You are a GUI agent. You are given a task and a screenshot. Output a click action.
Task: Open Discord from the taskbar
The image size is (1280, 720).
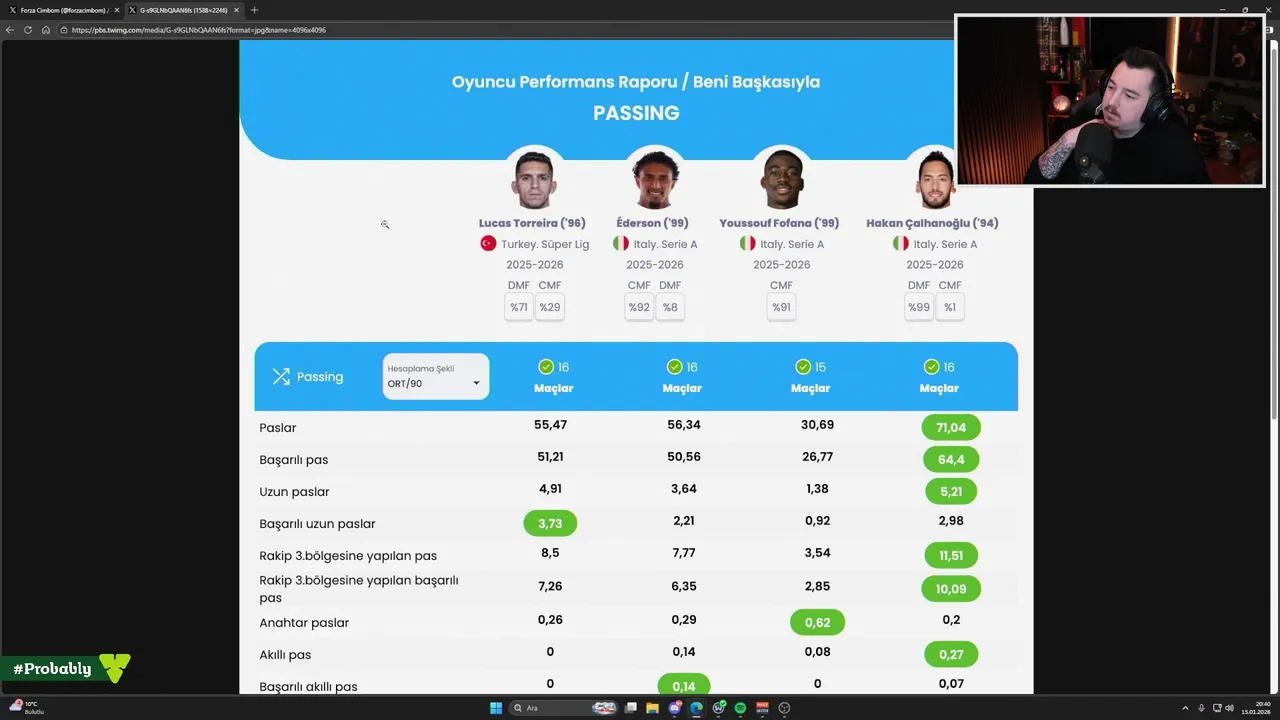(675, 708)
